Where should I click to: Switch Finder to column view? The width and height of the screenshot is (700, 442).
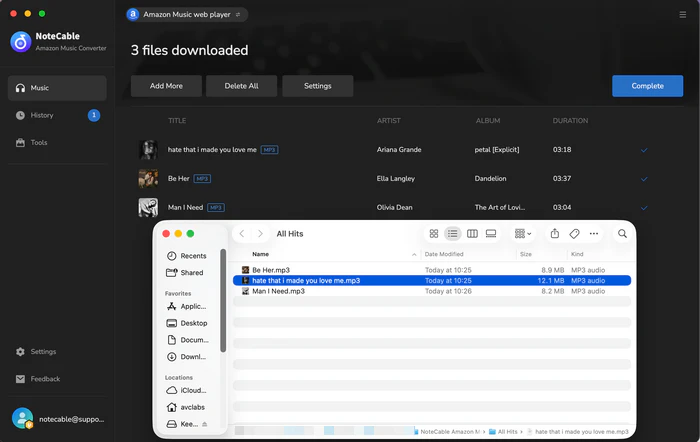point(472,234)
